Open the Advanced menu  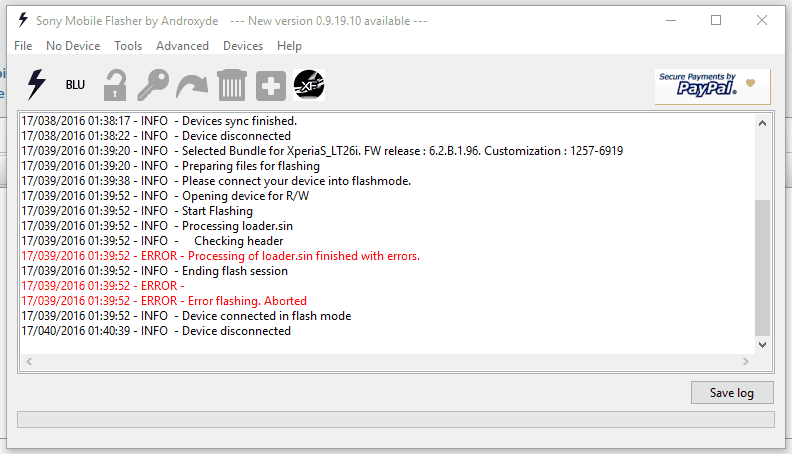pyautogui.click(x=182, y=46)
